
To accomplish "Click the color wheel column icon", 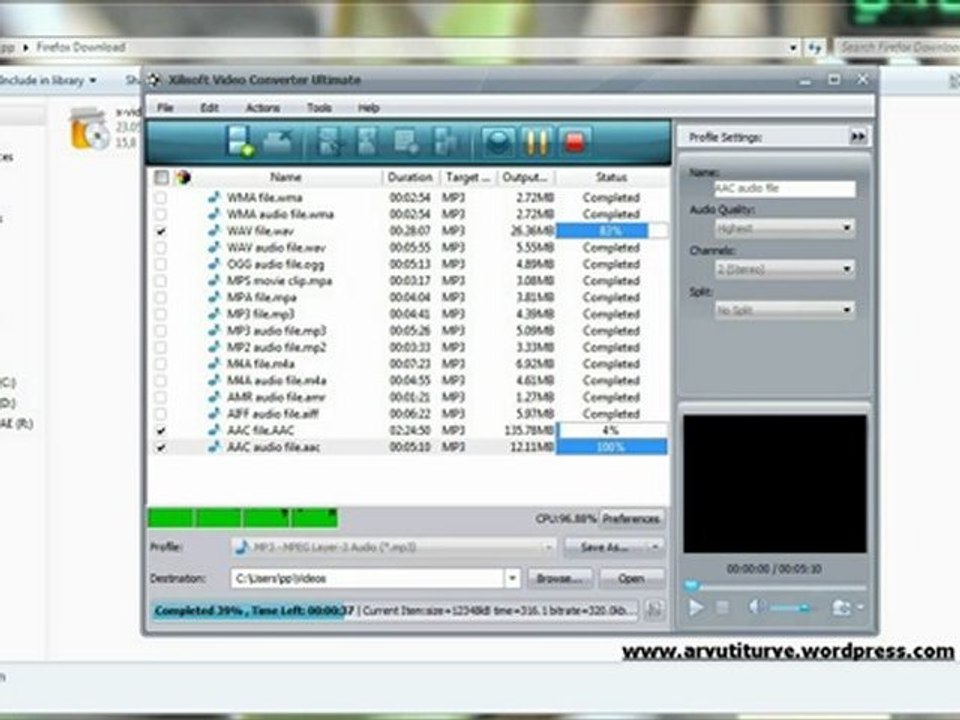I will (x=182, y=178).
